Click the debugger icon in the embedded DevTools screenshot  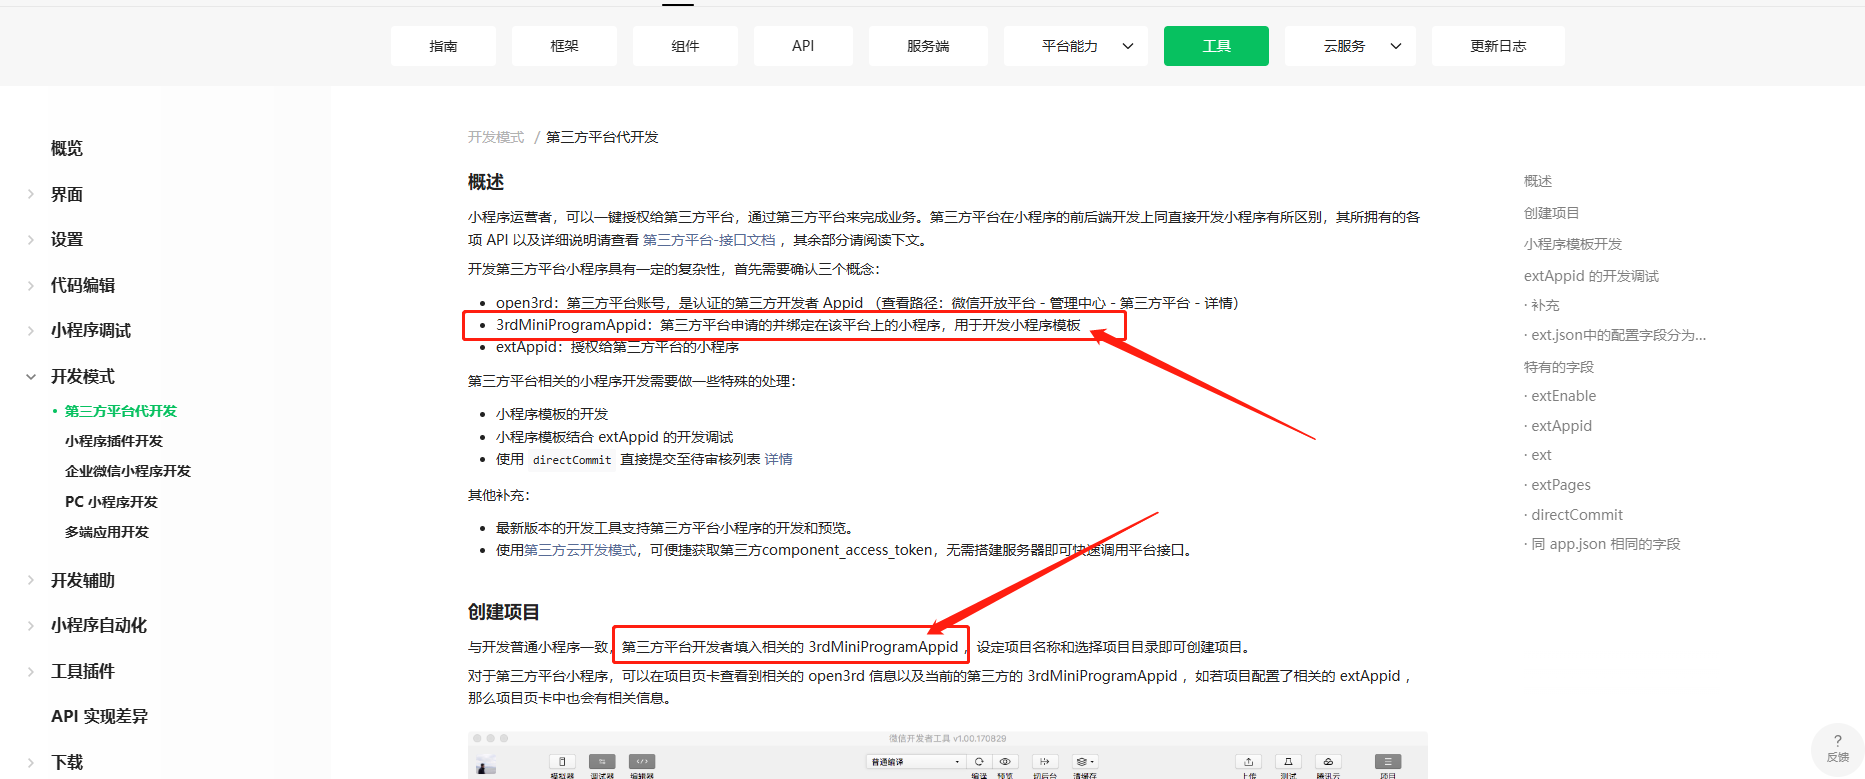tap(602, 761)
